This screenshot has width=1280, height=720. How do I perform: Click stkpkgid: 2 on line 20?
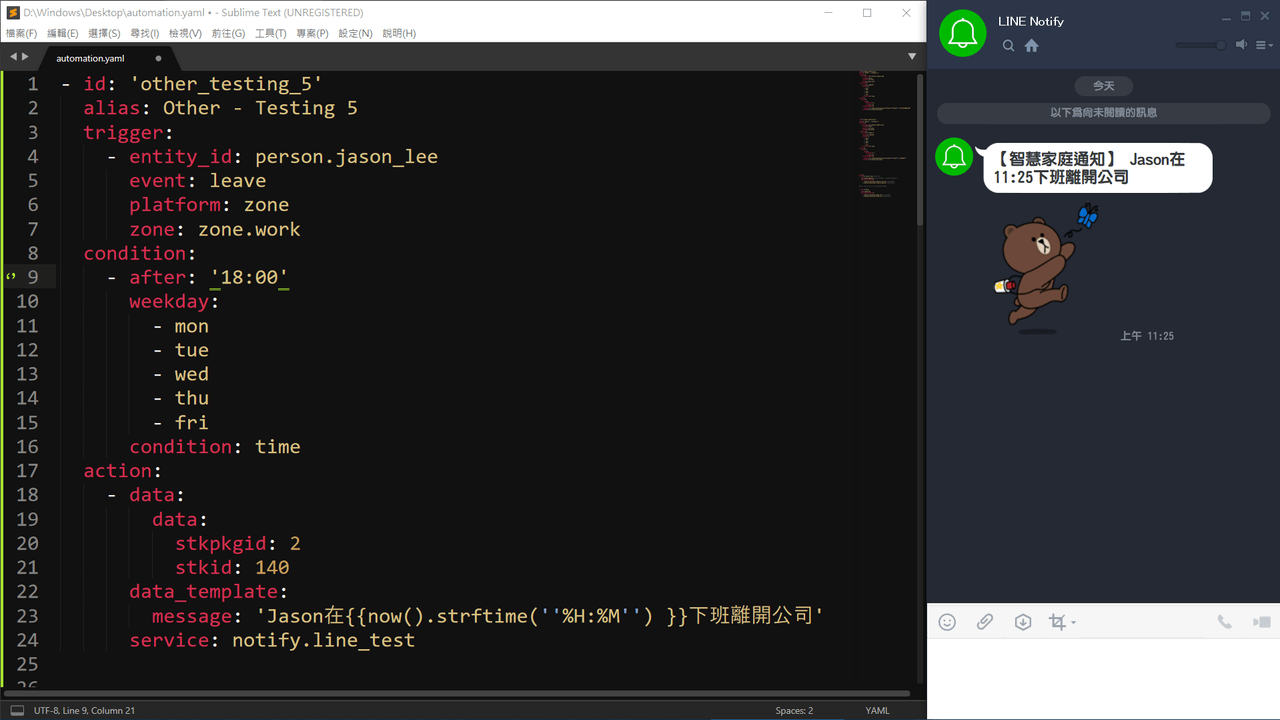click(x=238, y=544)
